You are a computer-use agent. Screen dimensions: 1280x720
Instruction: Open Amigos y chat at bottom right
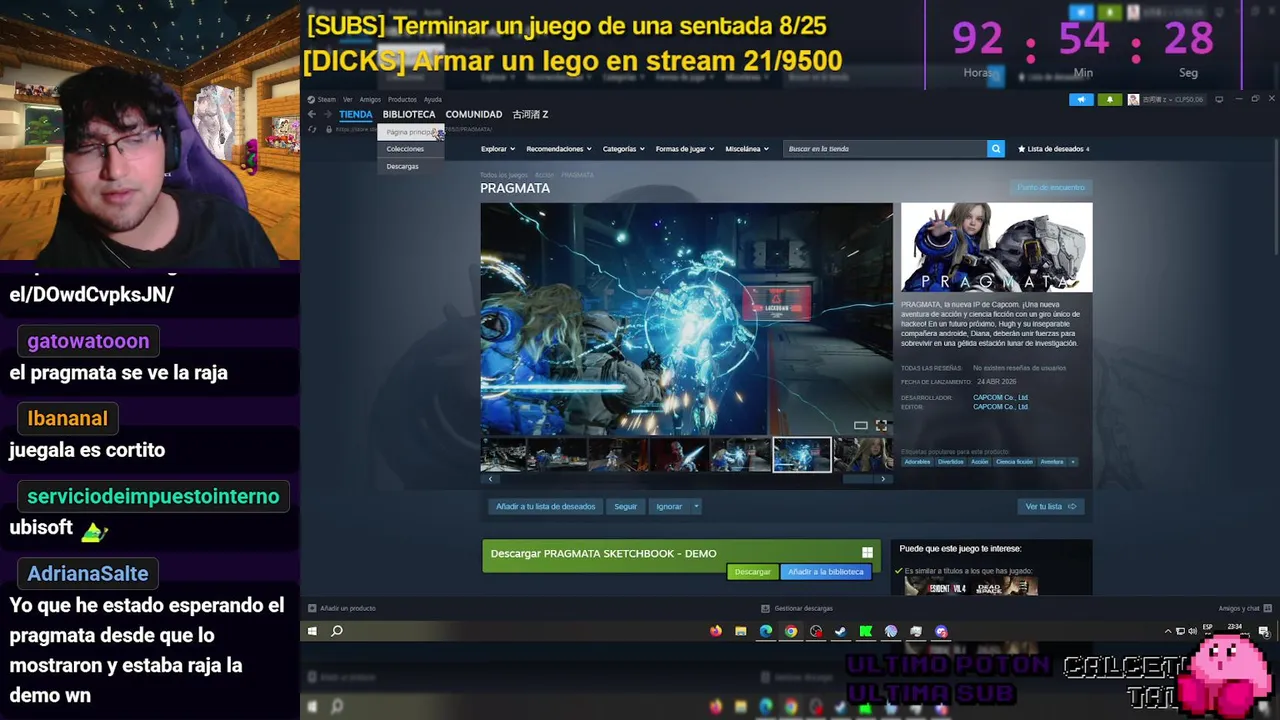(1244, 608)
